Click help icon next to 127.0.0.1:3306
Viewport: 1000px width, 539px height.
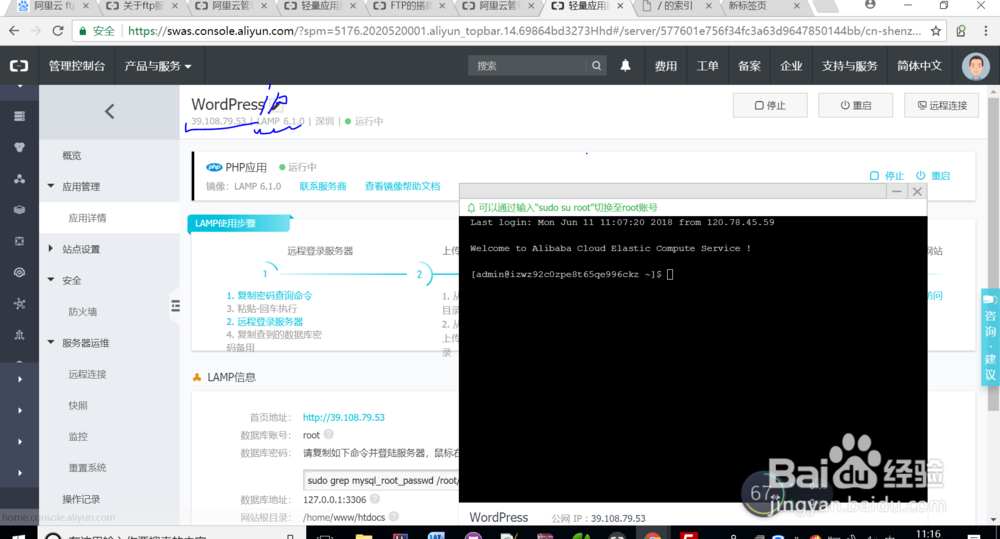pyautogui.click(x=375, y=499)
